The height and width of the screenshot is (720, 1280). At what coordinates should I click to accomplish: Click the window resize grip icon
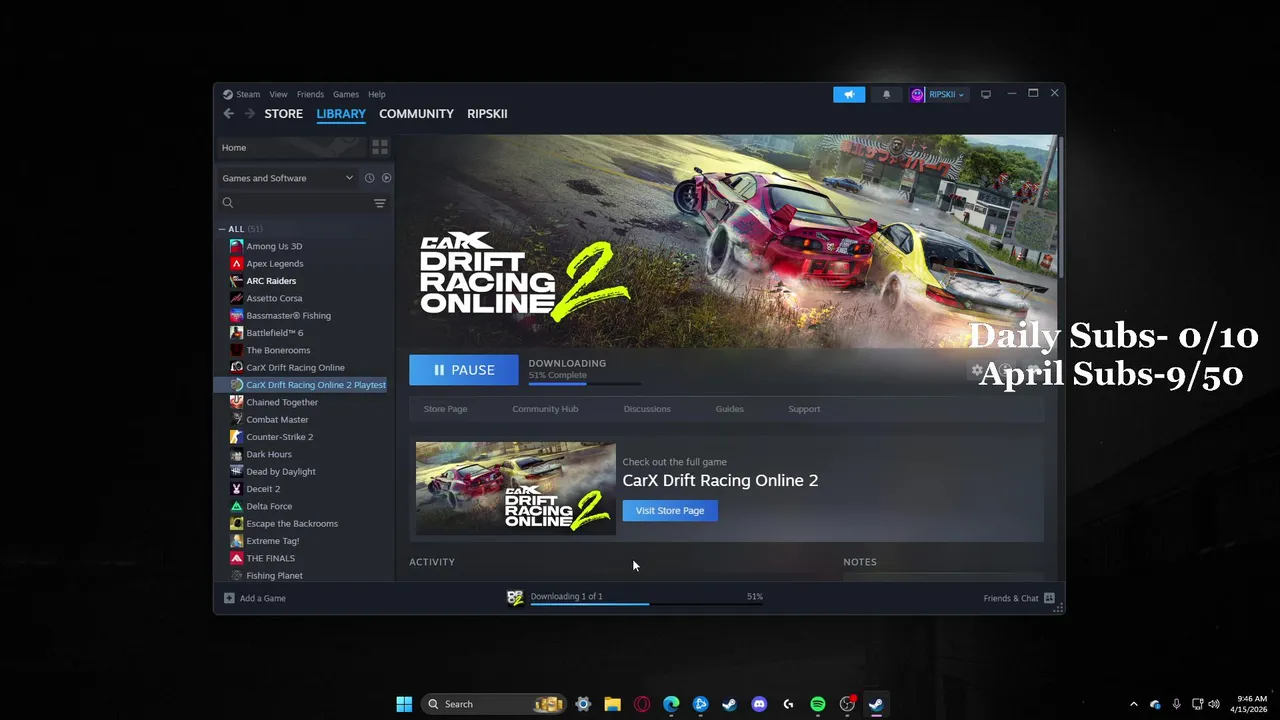[1058, 608]
